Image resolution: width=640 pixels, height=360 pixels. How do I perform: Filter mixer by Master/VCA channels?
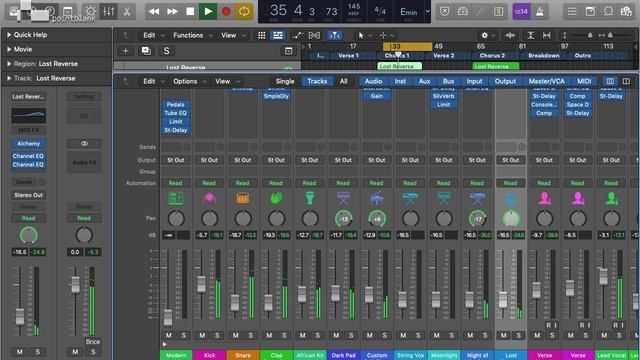click(547, 81)
